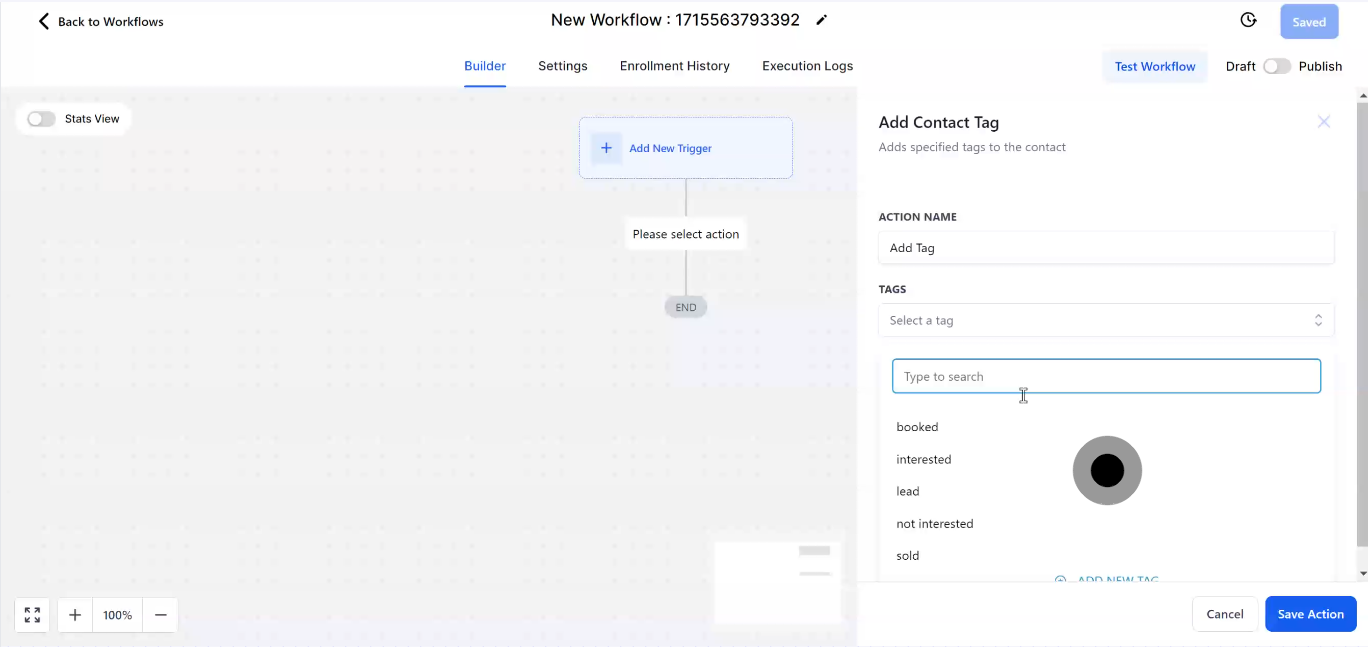Open the version history clock icon

1248,21
